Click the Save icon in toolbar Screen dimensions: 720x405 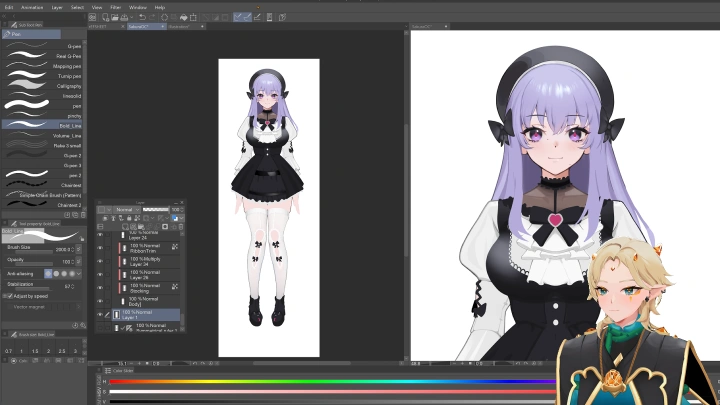(x=124, y=17)
